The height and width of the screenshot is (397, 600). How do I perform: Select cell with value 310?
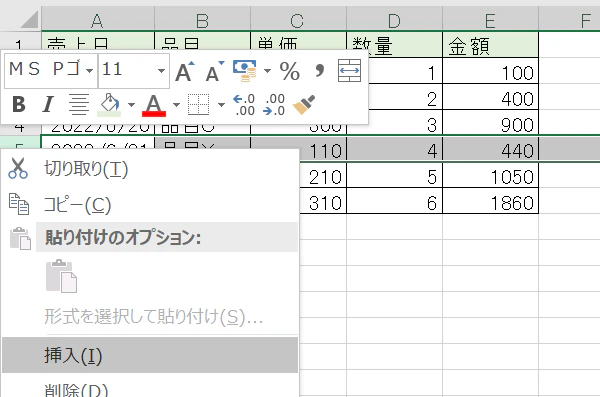tap(323, 201)
